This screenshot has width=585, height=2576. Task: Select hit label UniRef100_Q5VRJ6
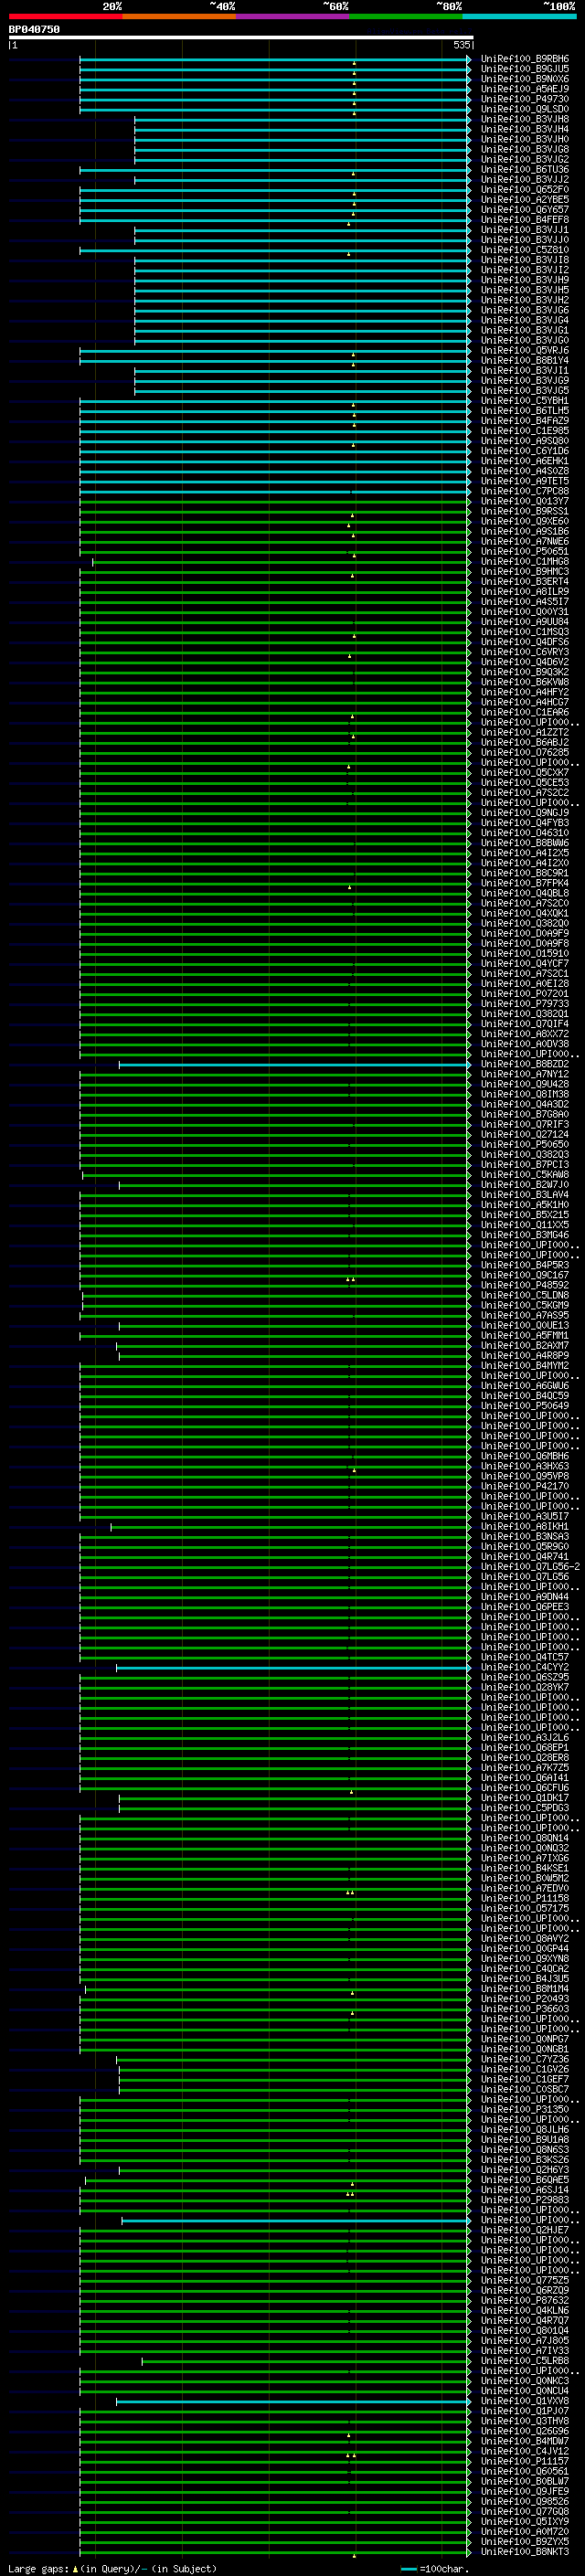coord(525,350)
